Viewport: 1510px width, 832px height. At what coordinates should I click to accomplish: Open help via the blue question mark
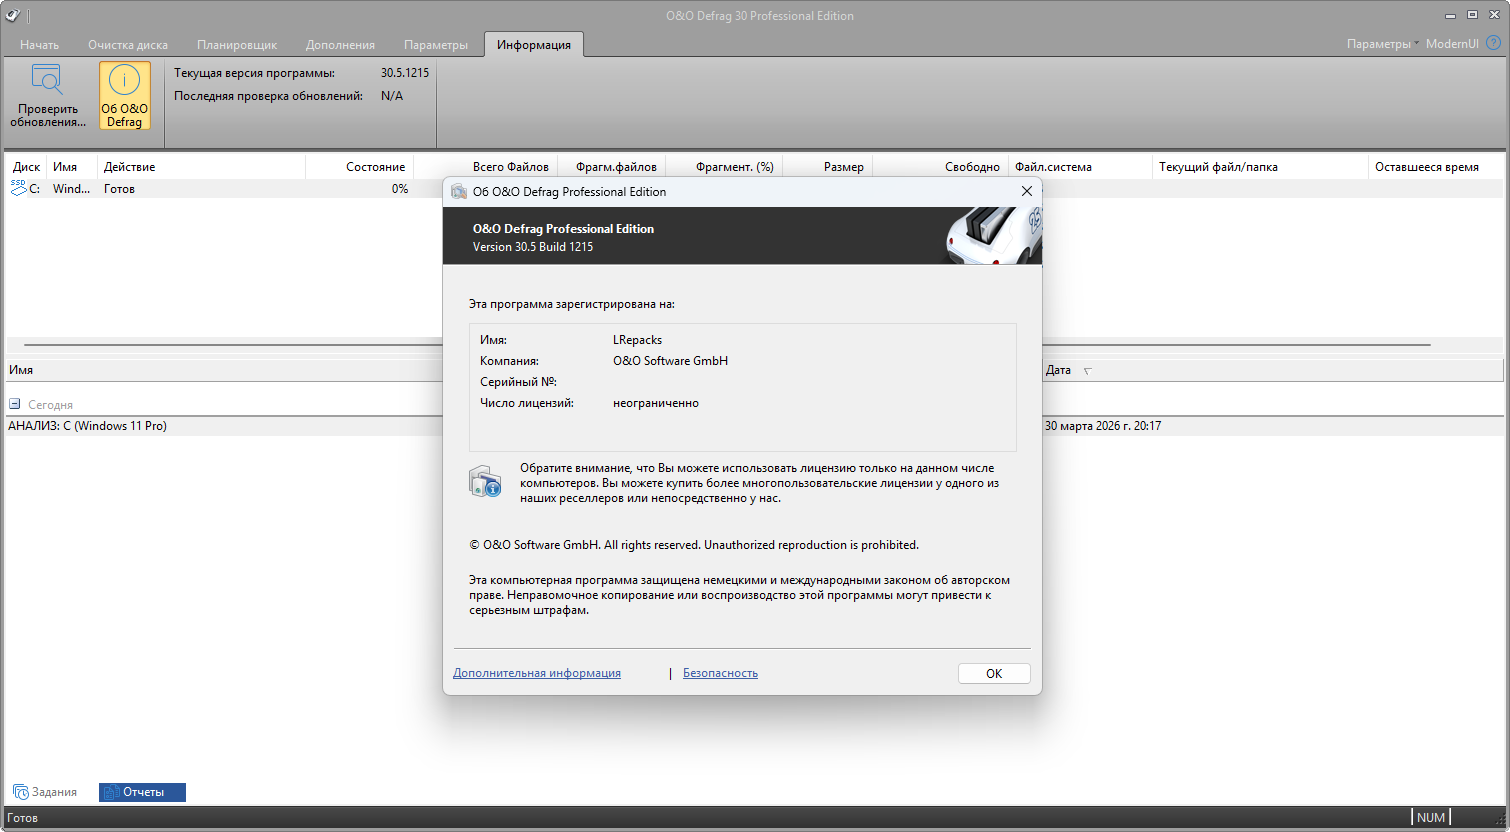(1493, 43)
